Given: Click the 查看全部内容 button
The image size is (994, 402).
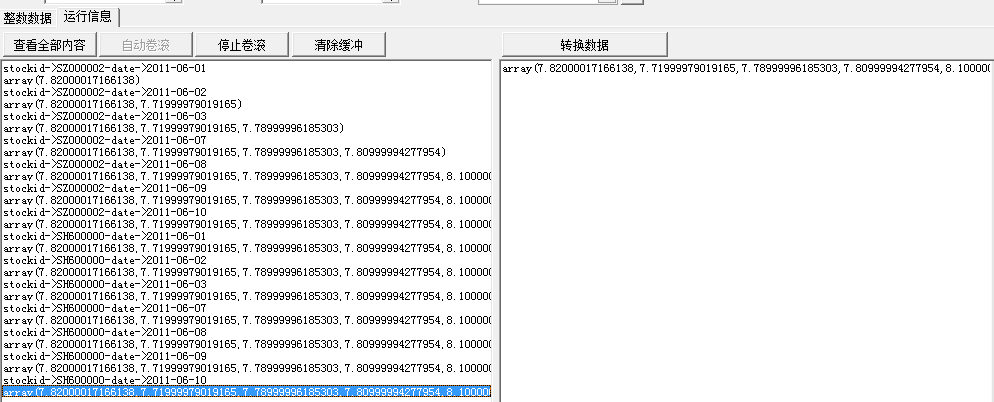Looking at the screenshot, I should (49, 45).
